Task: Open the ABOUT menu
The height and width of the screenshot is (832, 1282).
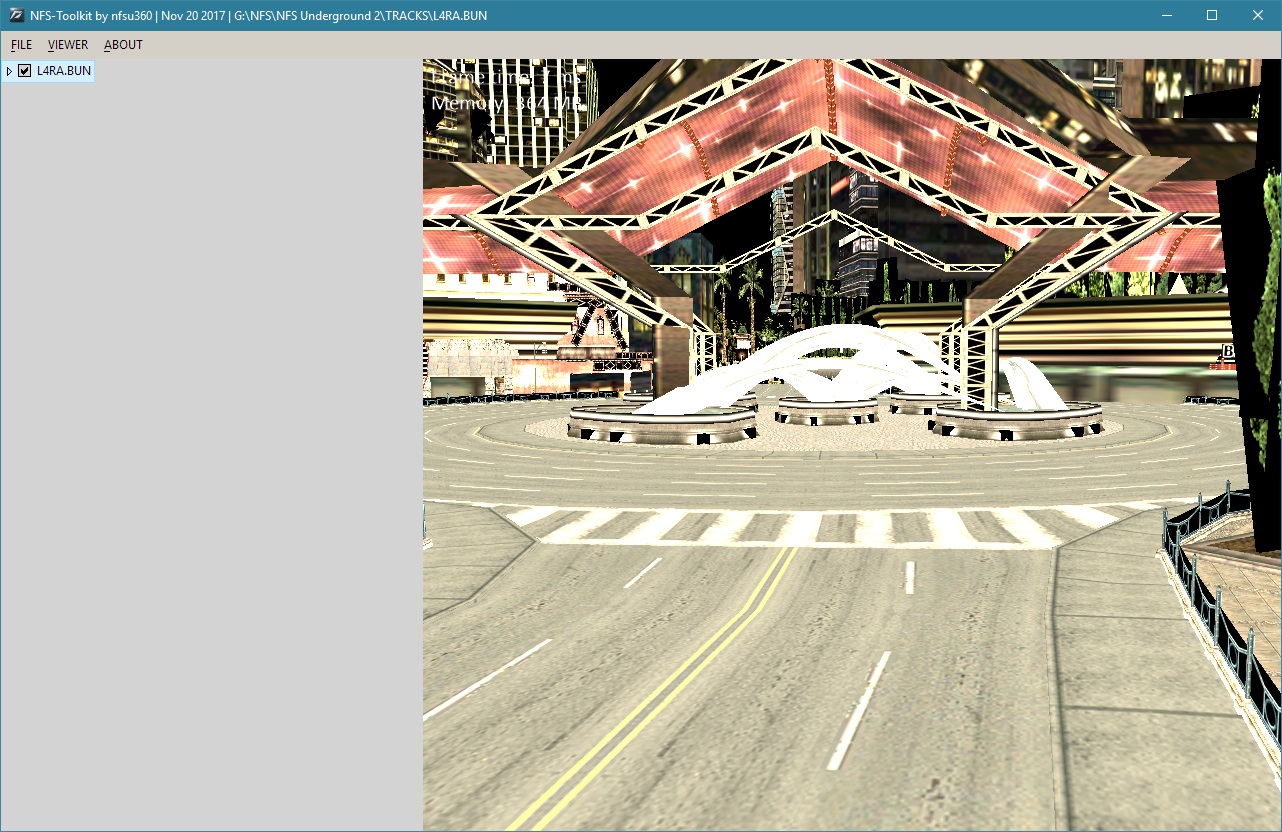Action: 123,45
